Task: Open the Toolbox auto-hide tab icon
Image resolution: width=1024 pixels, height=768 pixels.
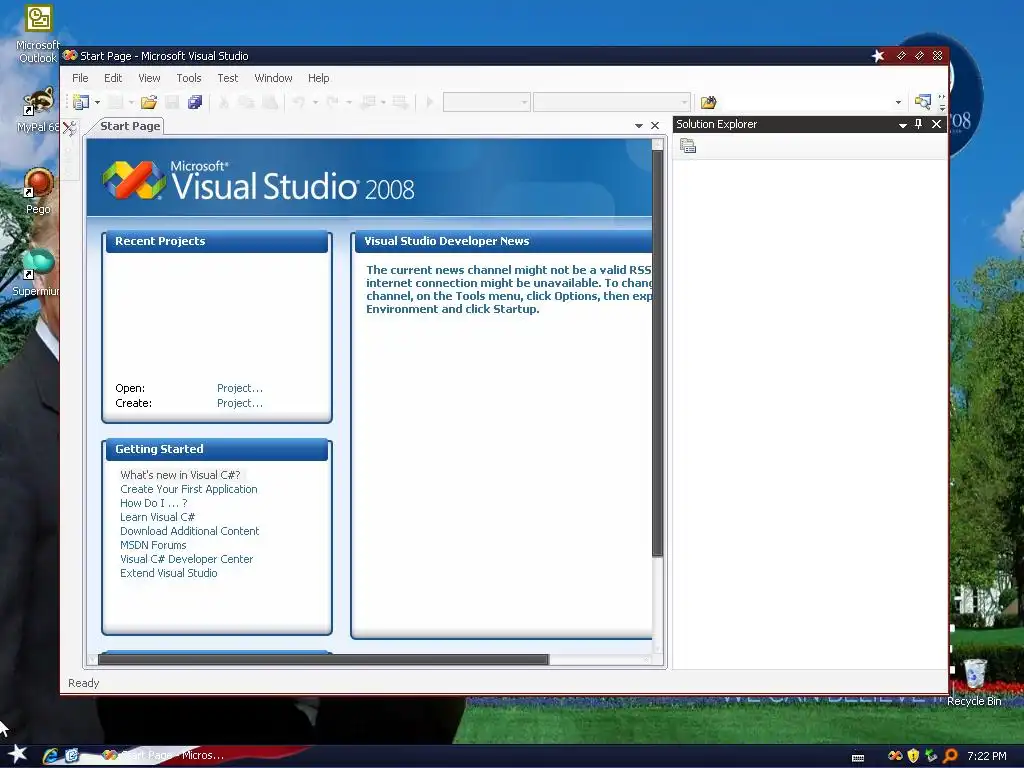Action: click(x=69, y=127)
